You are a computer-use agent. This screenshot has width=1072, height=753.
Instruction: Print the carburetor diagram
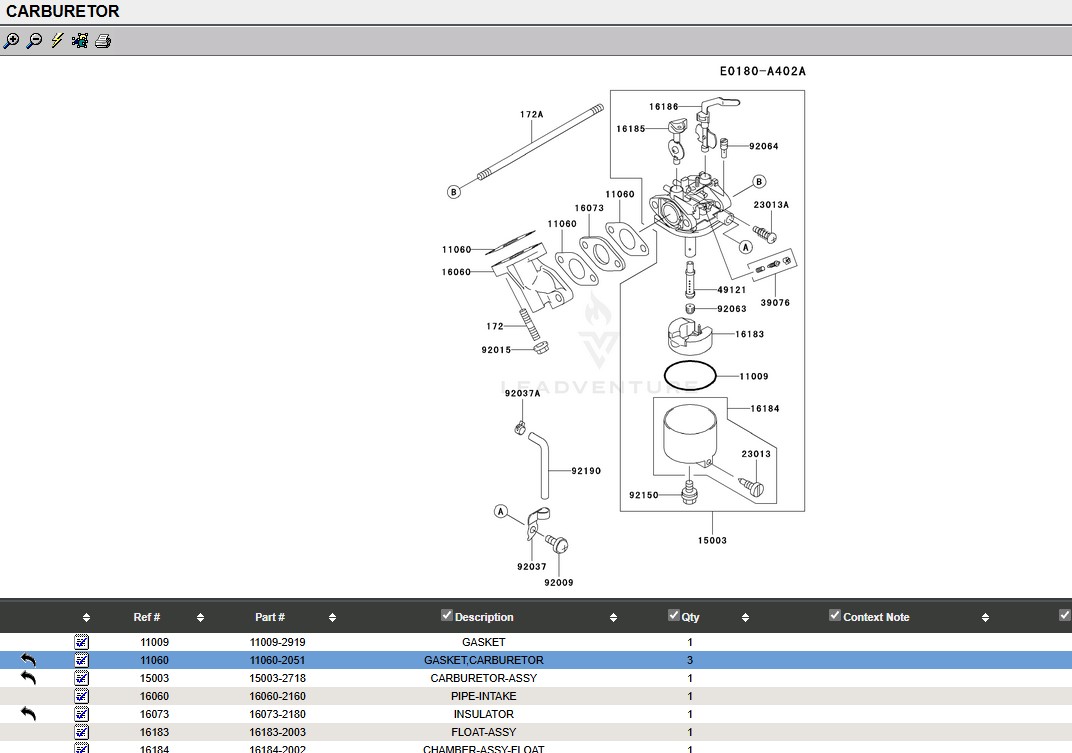click(103, 41)
